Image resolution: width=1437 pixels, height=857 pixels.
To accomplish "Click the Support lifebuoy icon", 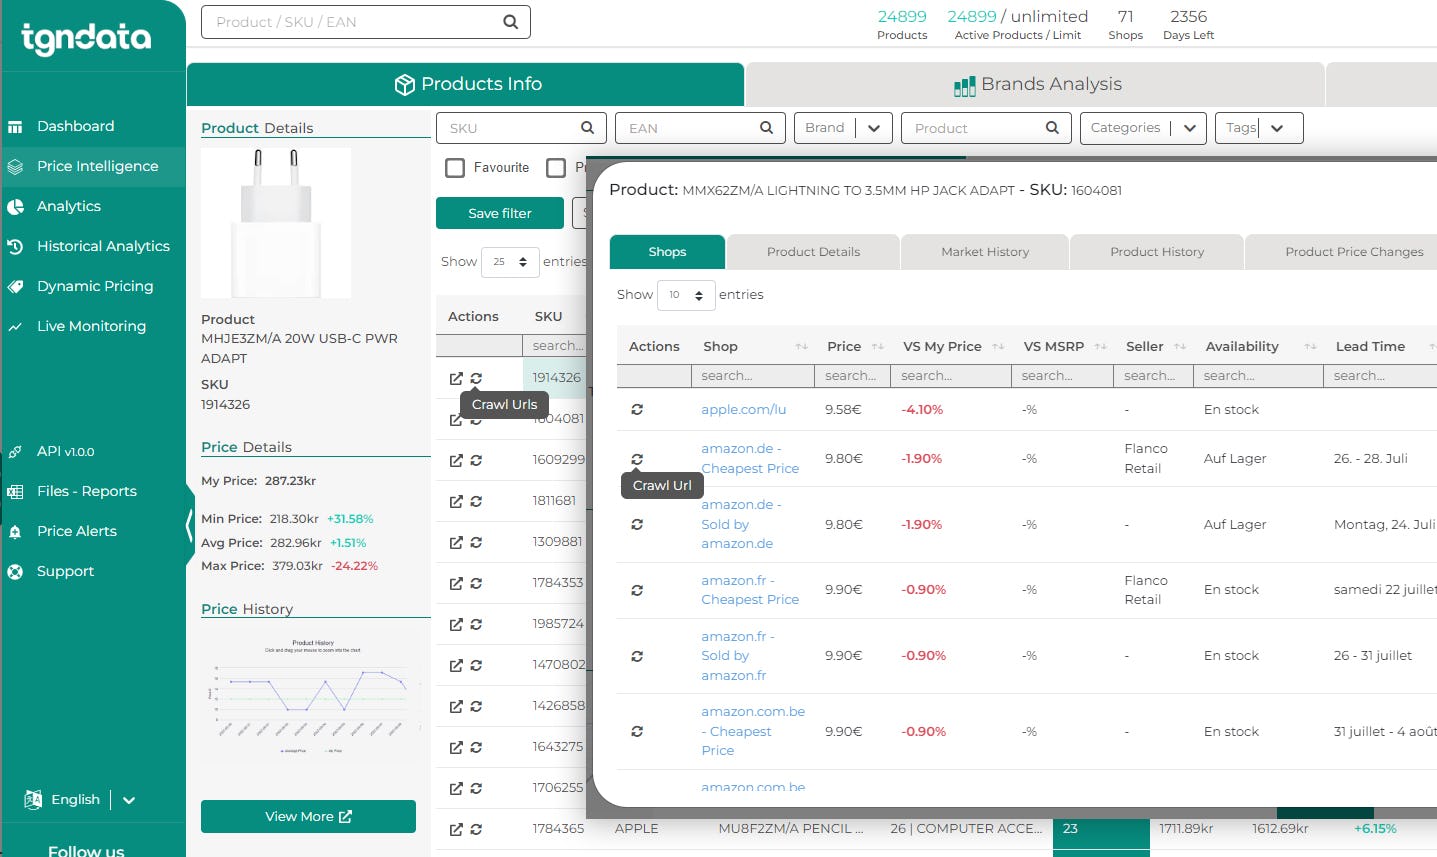I will [x=15, y=572].
